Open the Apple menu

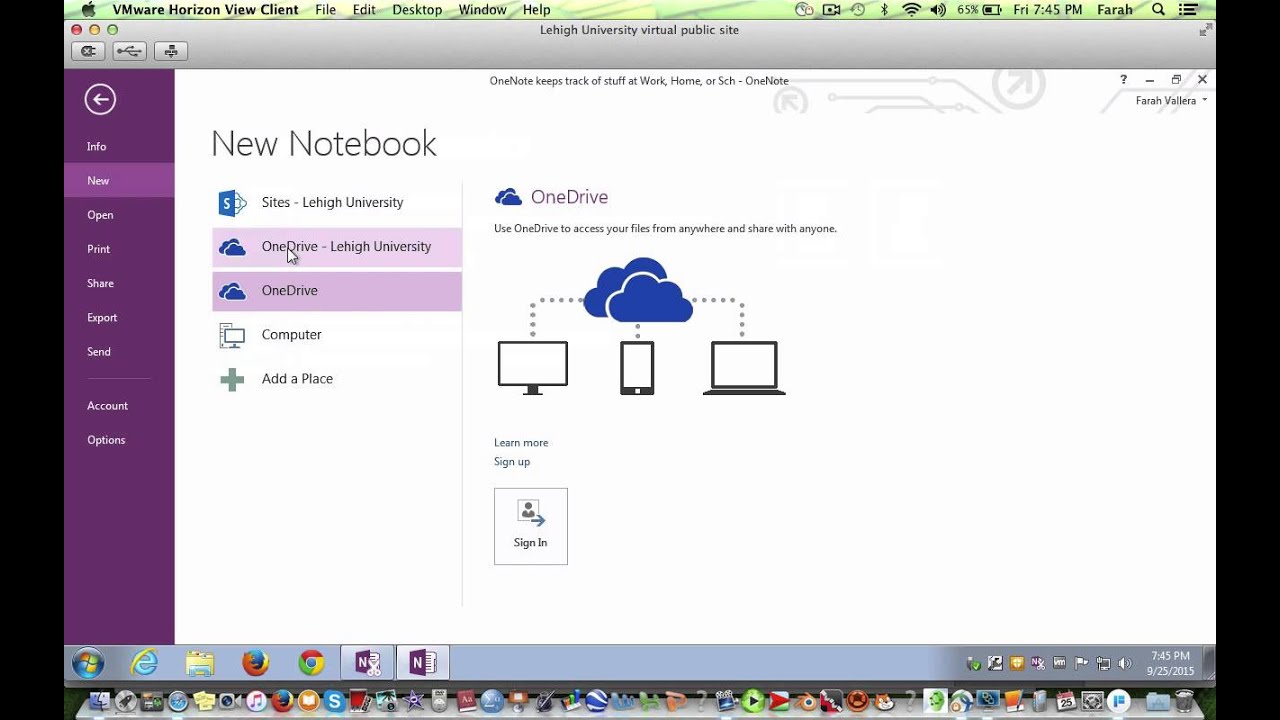coord(87,10)
